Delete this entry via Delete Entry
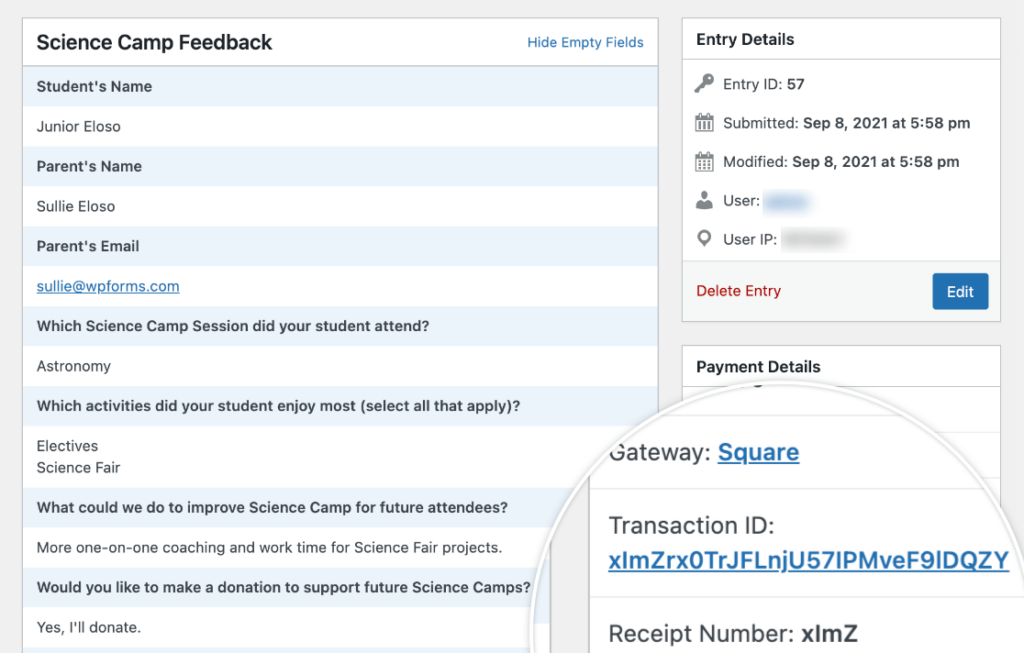Viewport: 1024px width, 653px height. [738, 291]
